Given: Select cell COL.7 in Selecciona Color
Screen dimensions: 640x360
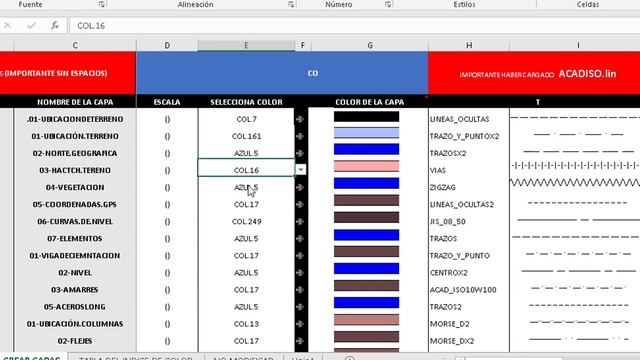Looking at the screenshot, I should (x=246, y=119).
